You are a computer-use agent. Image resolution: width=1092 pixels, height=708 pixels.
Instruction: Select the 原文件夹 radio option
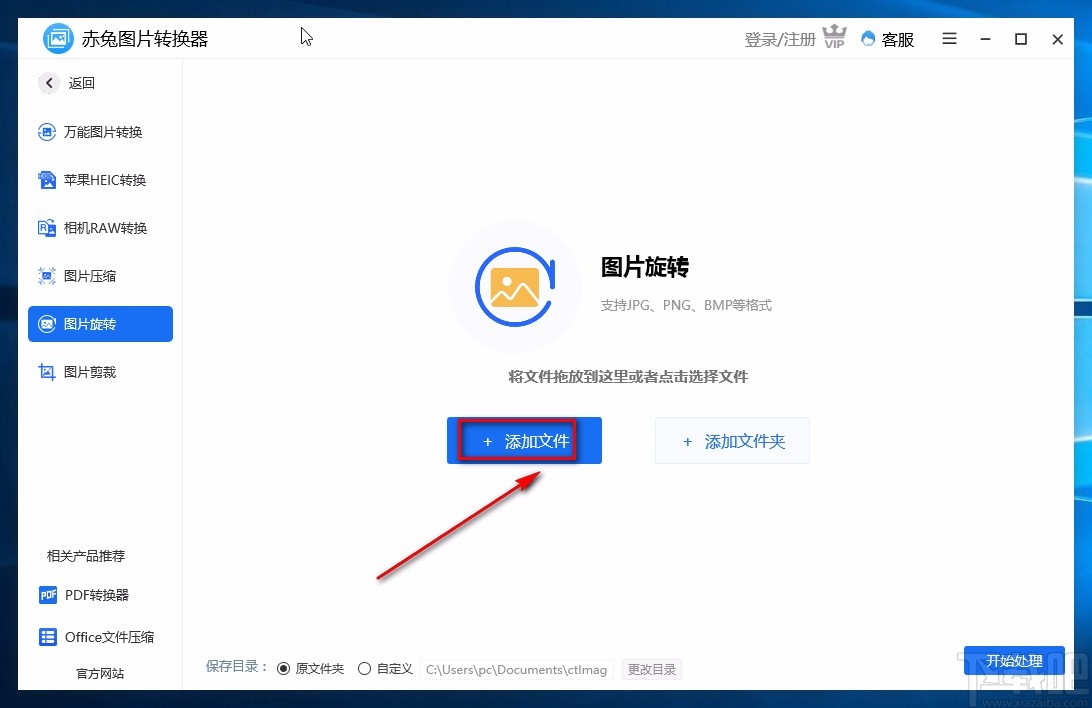[284, 668]
